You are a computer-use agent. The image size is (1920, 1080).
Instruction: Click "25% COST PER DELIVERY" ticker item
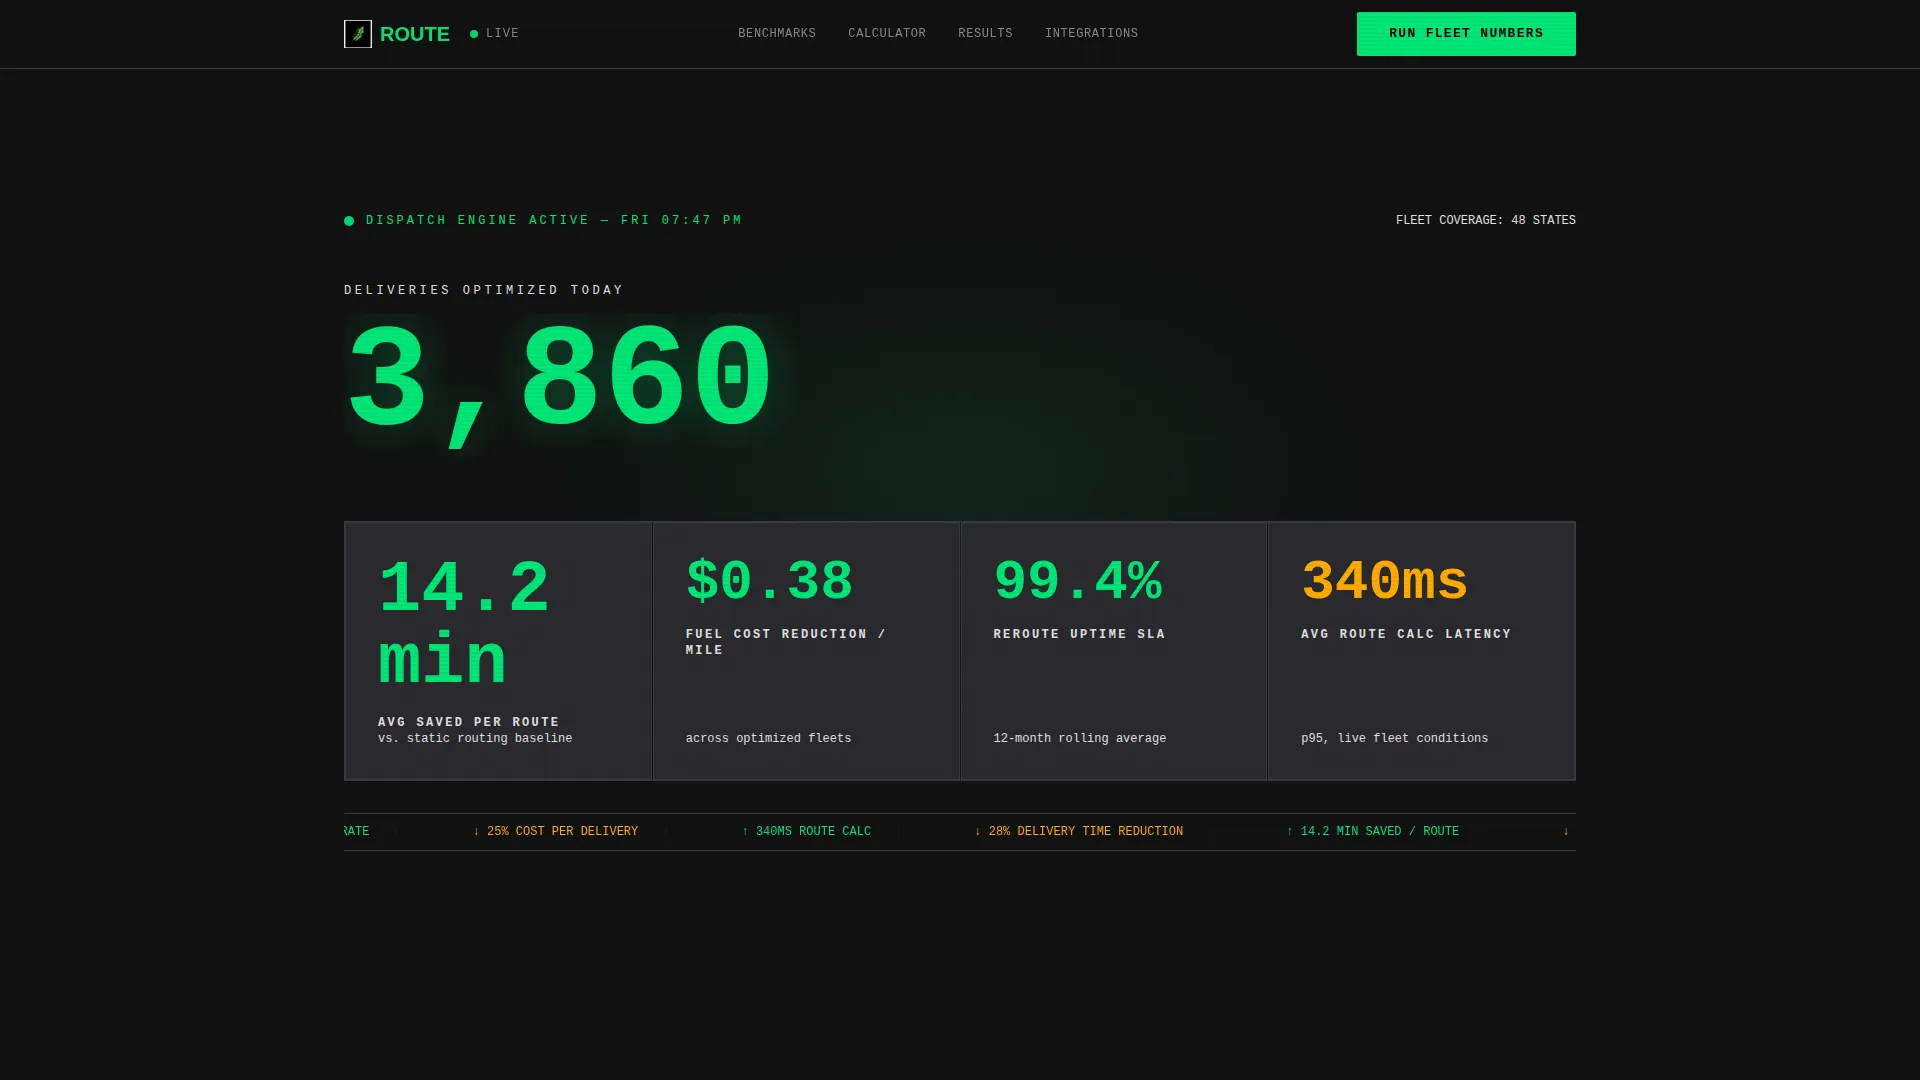click(555, 832)
